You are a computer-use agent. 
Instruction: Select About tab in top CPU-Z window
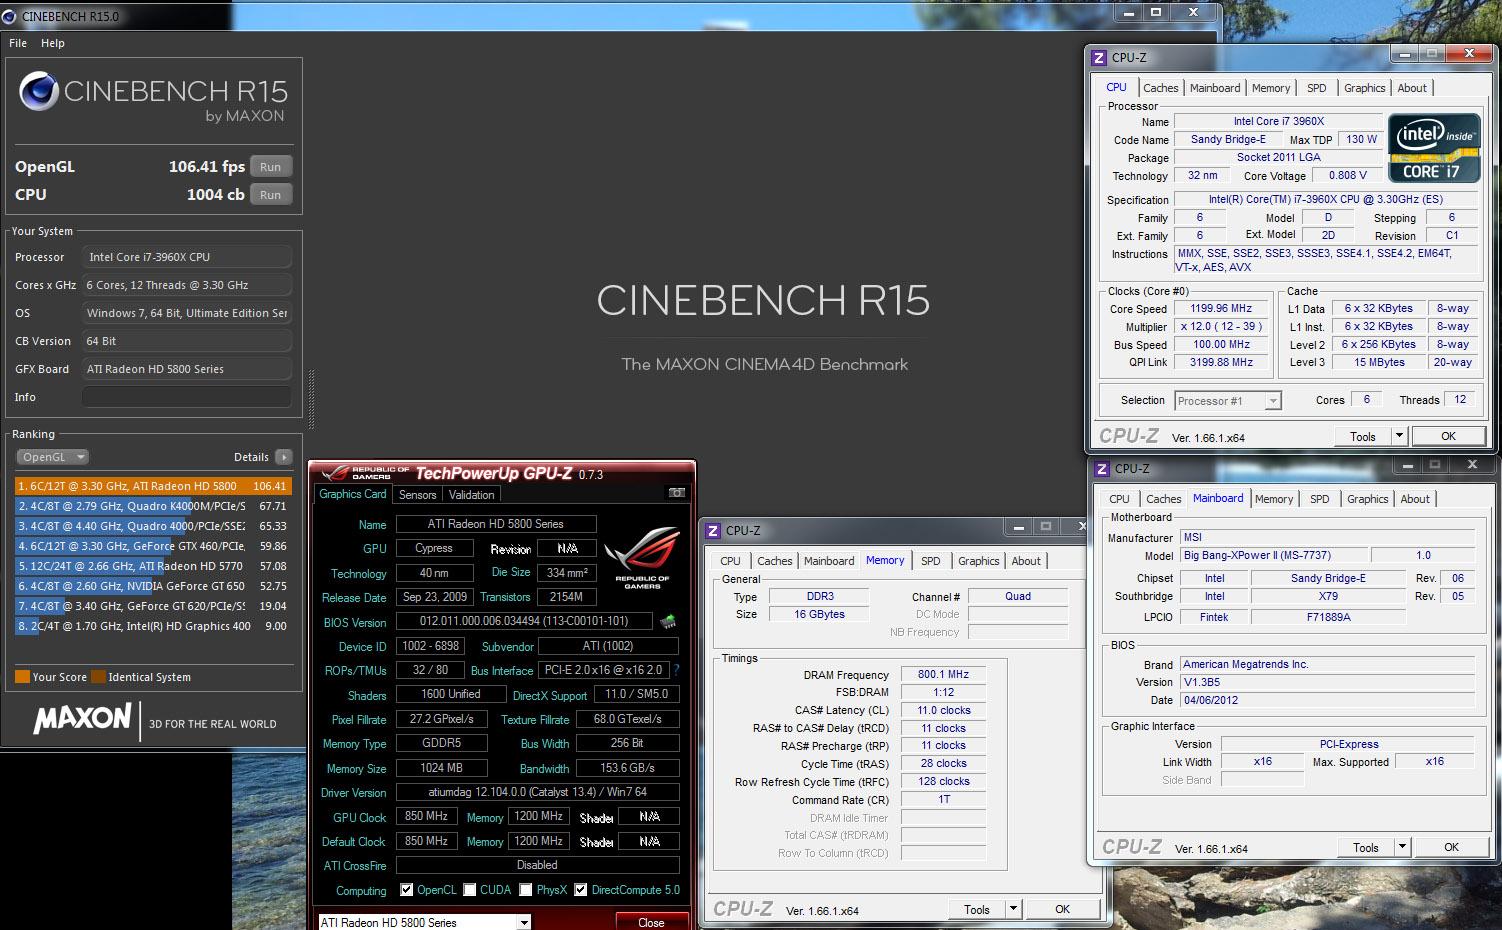coord(1412,88)
